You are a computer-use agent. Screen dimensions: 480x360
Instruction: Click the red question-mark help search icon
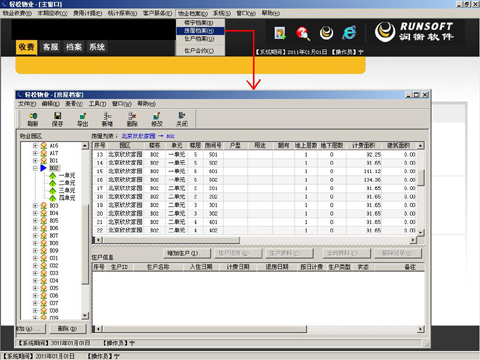(x=303, y=33)
